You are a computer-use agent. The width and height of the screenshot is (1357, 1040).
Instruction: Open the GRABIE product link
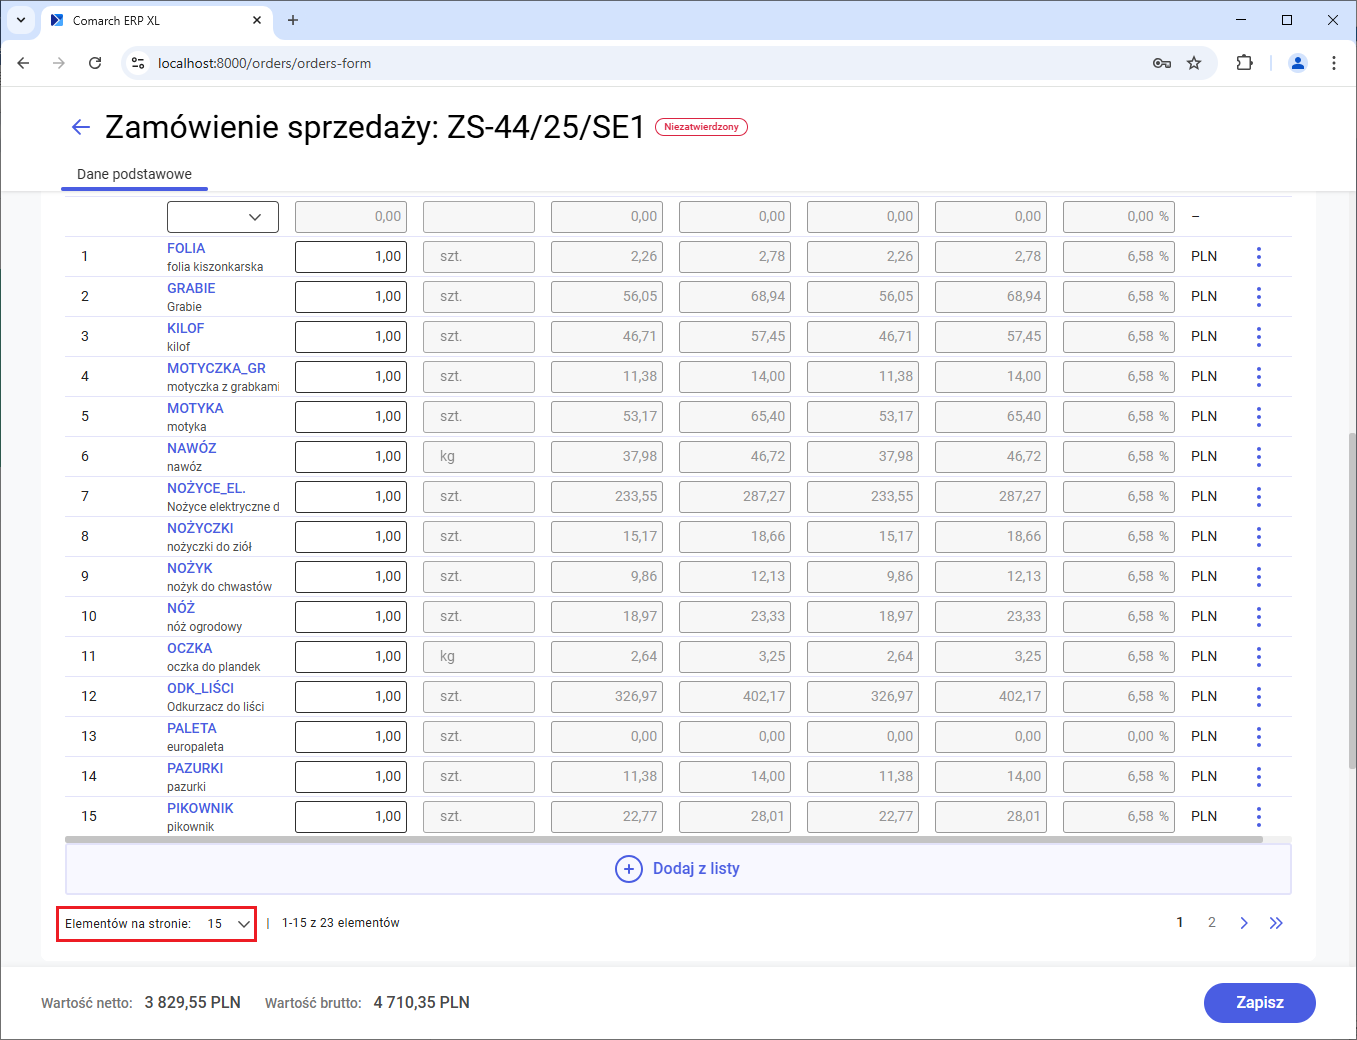[x=191, y=288]
